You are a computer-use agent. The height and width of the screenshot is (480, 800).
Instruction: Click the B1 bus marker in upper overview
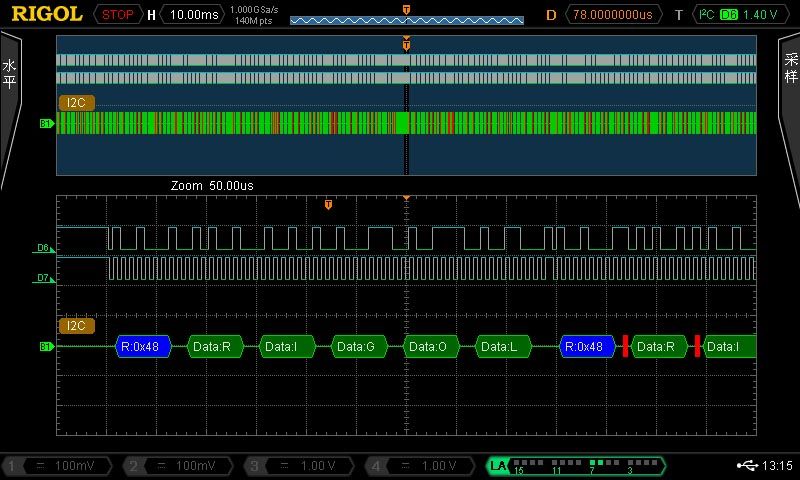click(x=45, y=123)
